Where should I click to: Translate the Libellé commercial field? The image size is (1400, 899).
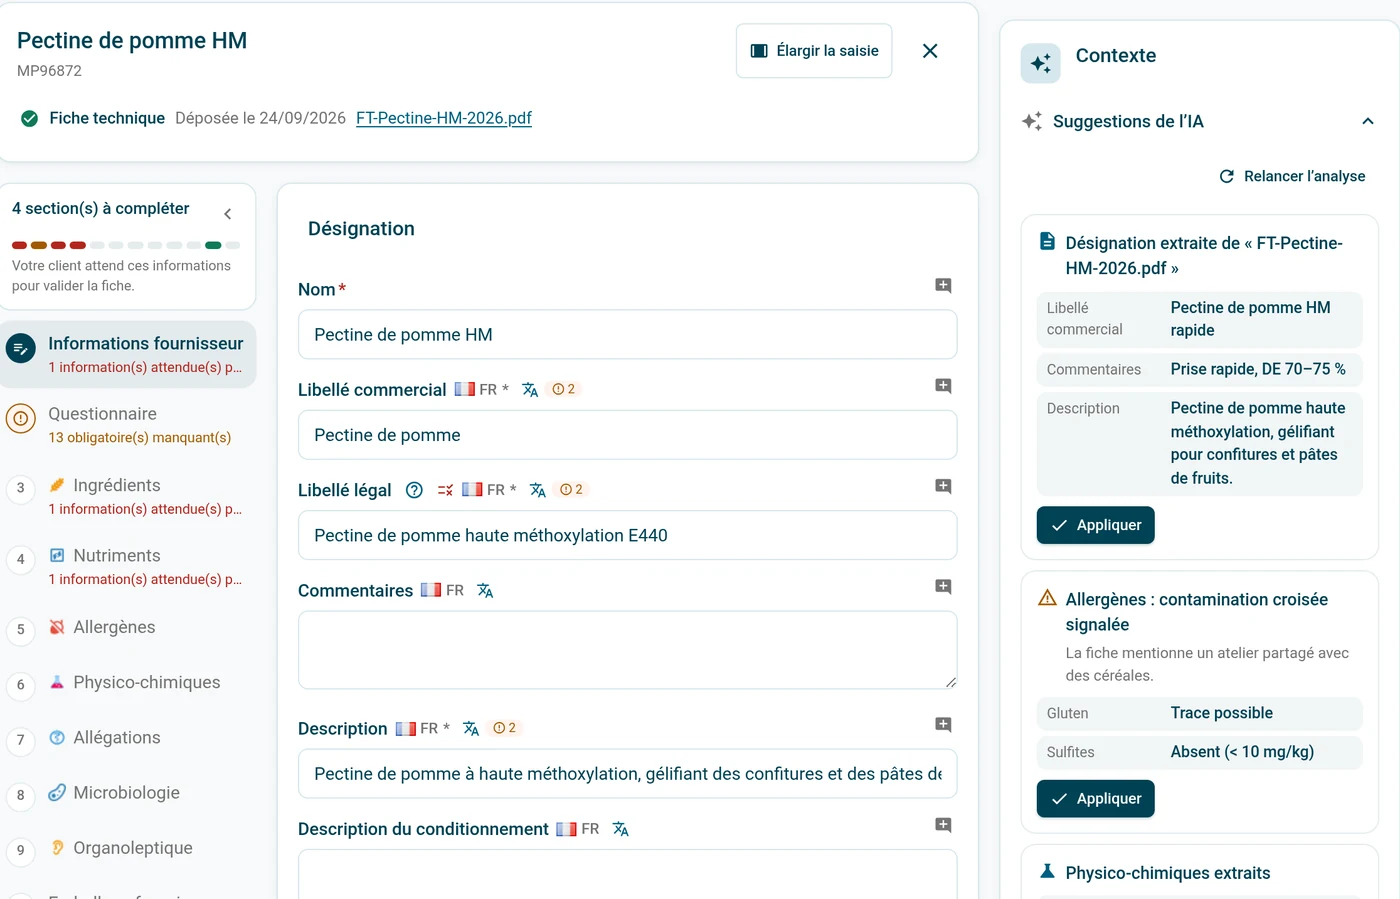coord(530,390)
